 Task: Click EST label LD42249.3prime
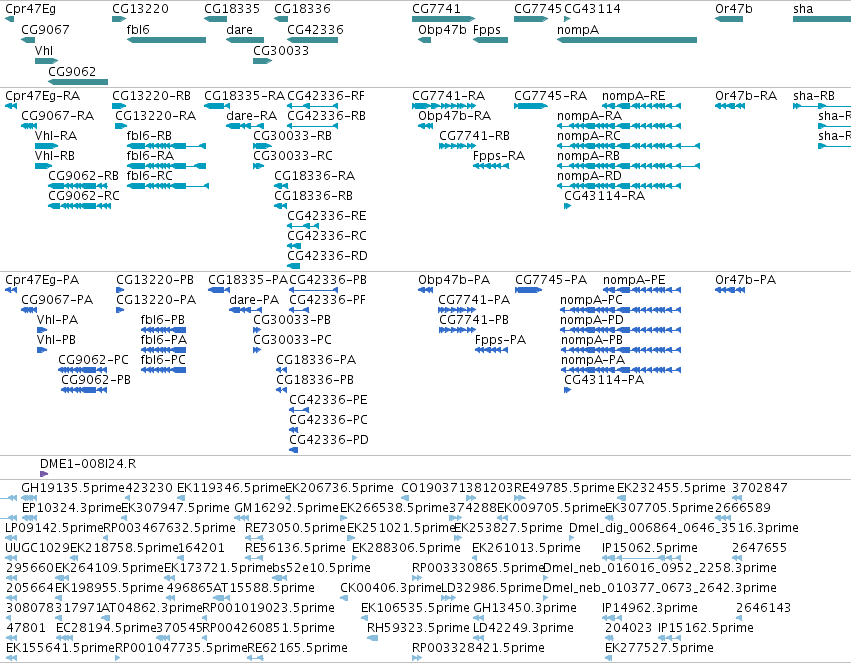point(523,628)
